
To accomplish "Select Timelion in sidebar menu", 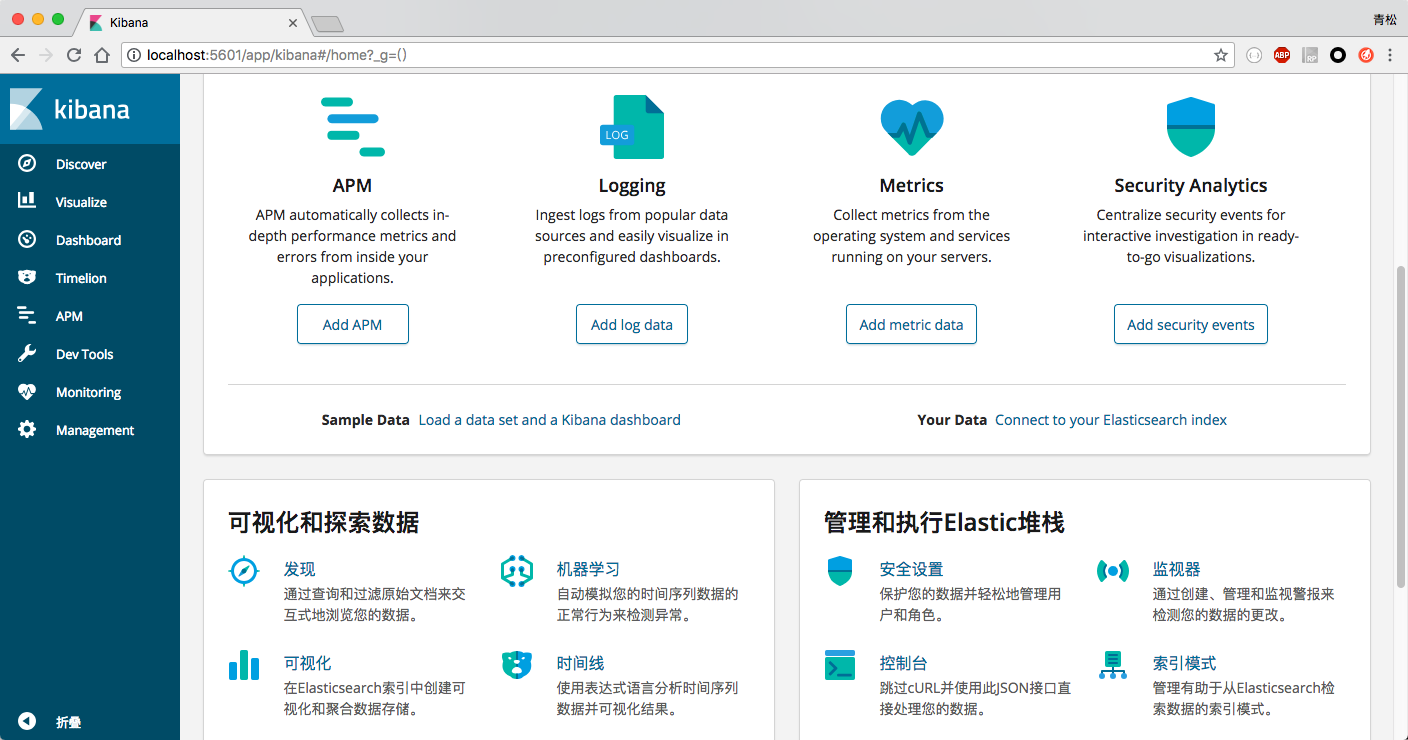I will pos(81,278).
